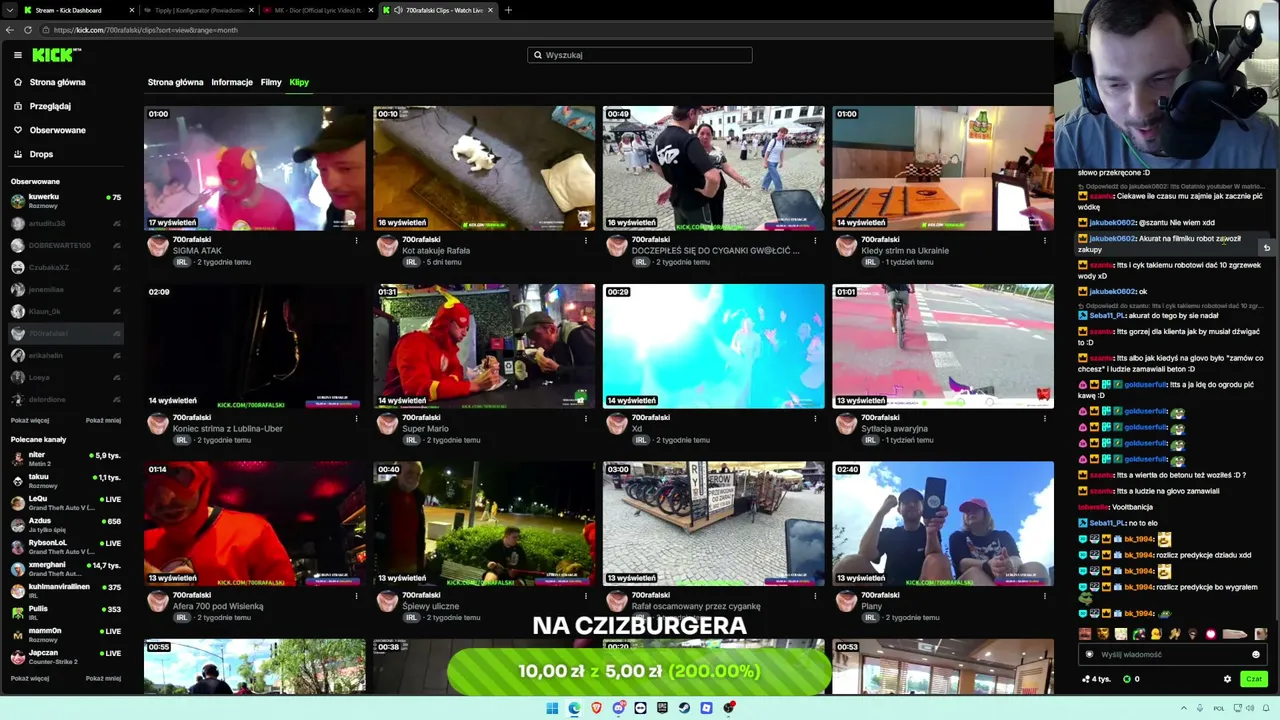The height and width of the screenshot is (720, 1280).
Task: Reload the page with the refresh icon
Action: [28, 30]
